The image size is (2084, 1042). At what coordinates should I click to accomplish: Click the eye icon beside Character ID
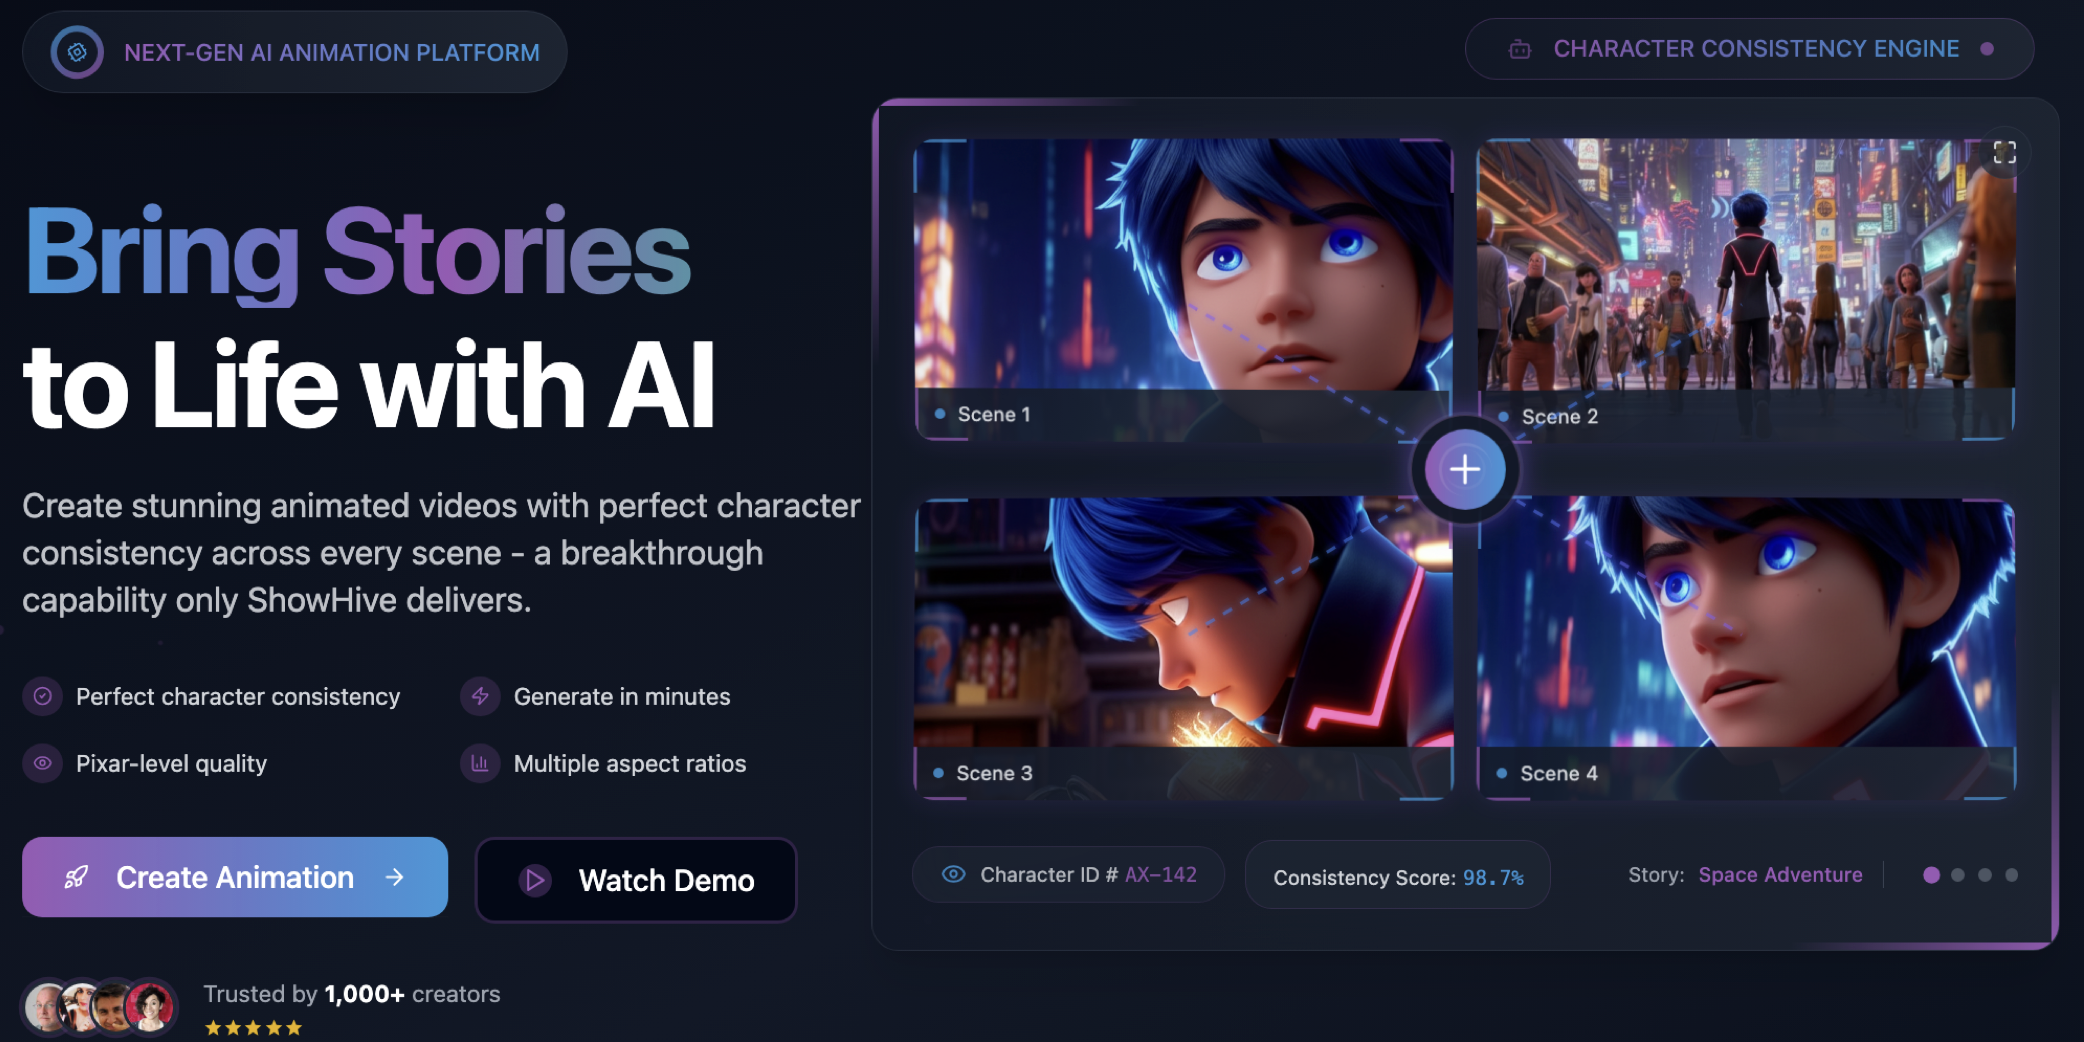[953, 874]
